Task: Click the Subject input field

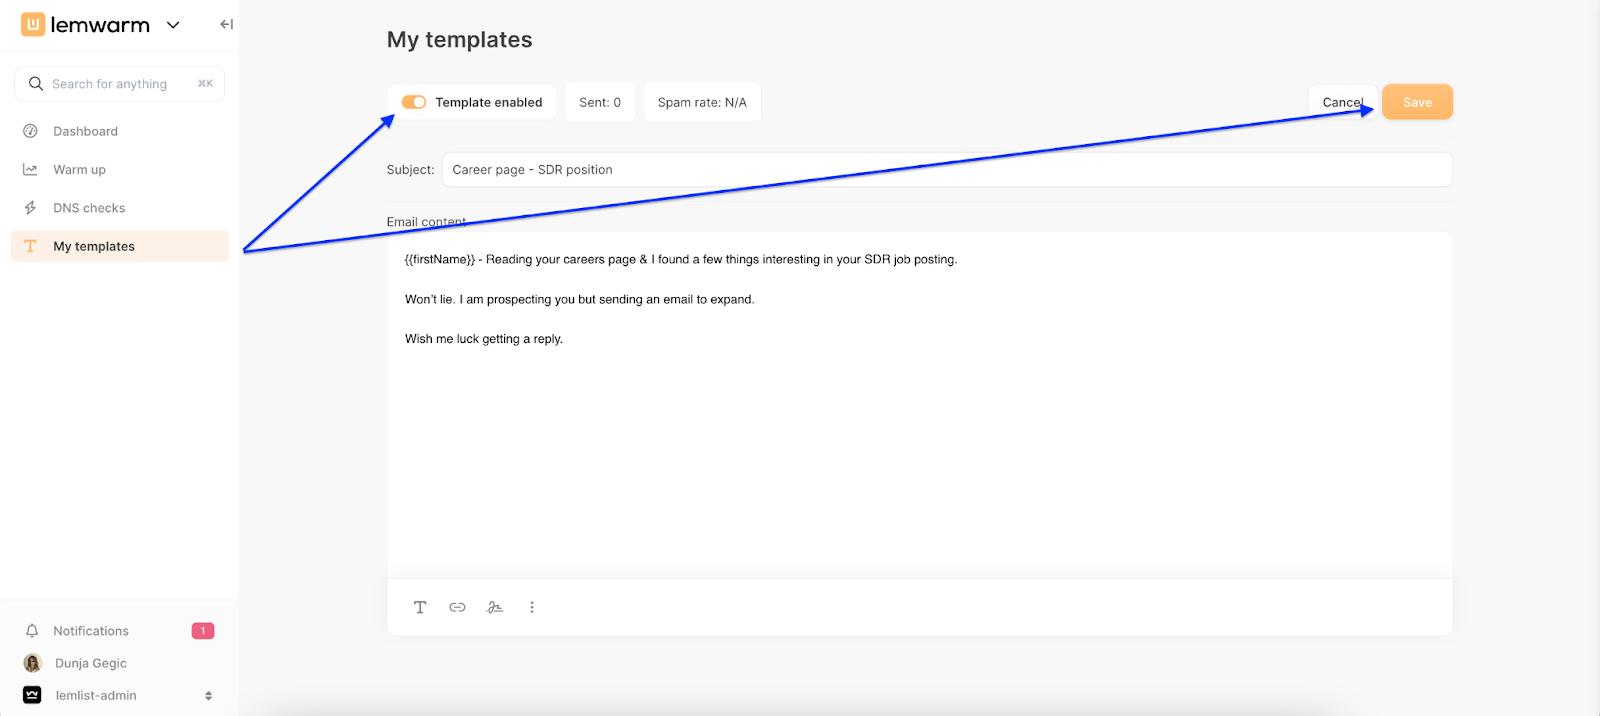Action: (946, 170)
